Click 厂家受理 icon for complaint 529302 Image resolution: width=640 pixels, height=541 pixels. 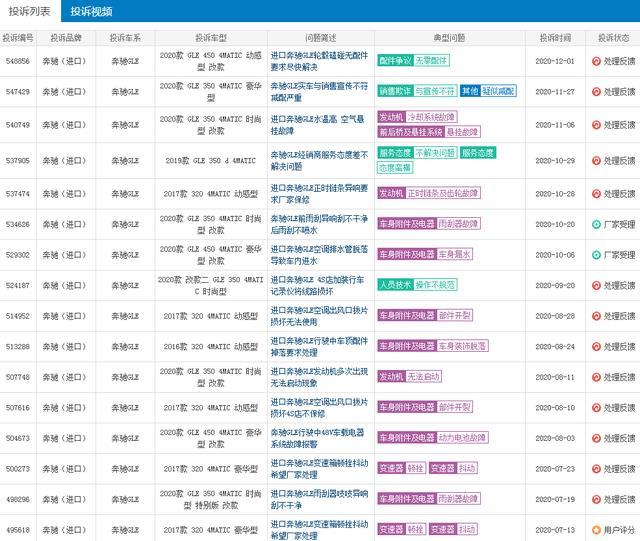[x=596, y=255]
